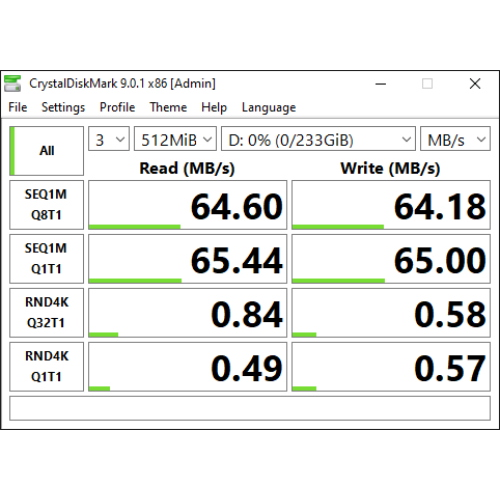The width and height of the screenshot is (500, 500).
Task: Click the 65.00 write result
Action: point(391,259)
